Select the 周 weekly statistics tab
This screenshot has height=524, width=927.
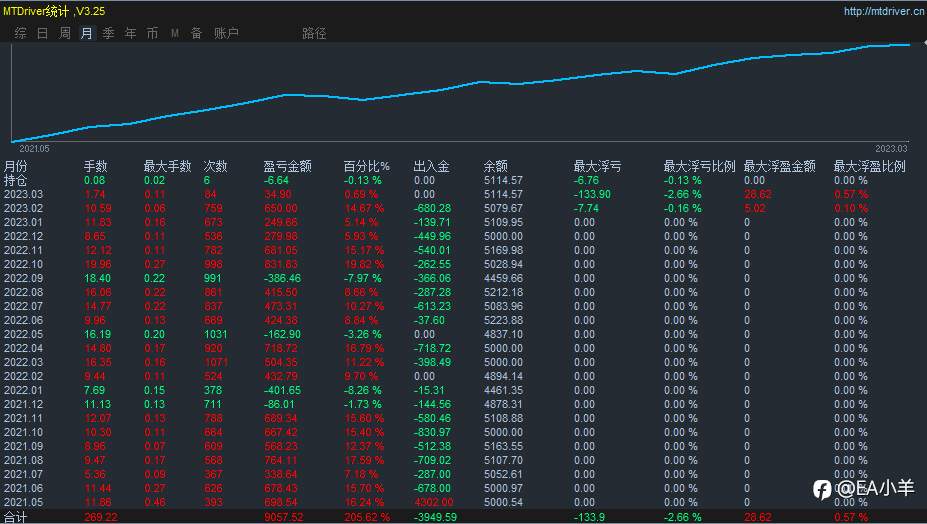tap(65, 33)
